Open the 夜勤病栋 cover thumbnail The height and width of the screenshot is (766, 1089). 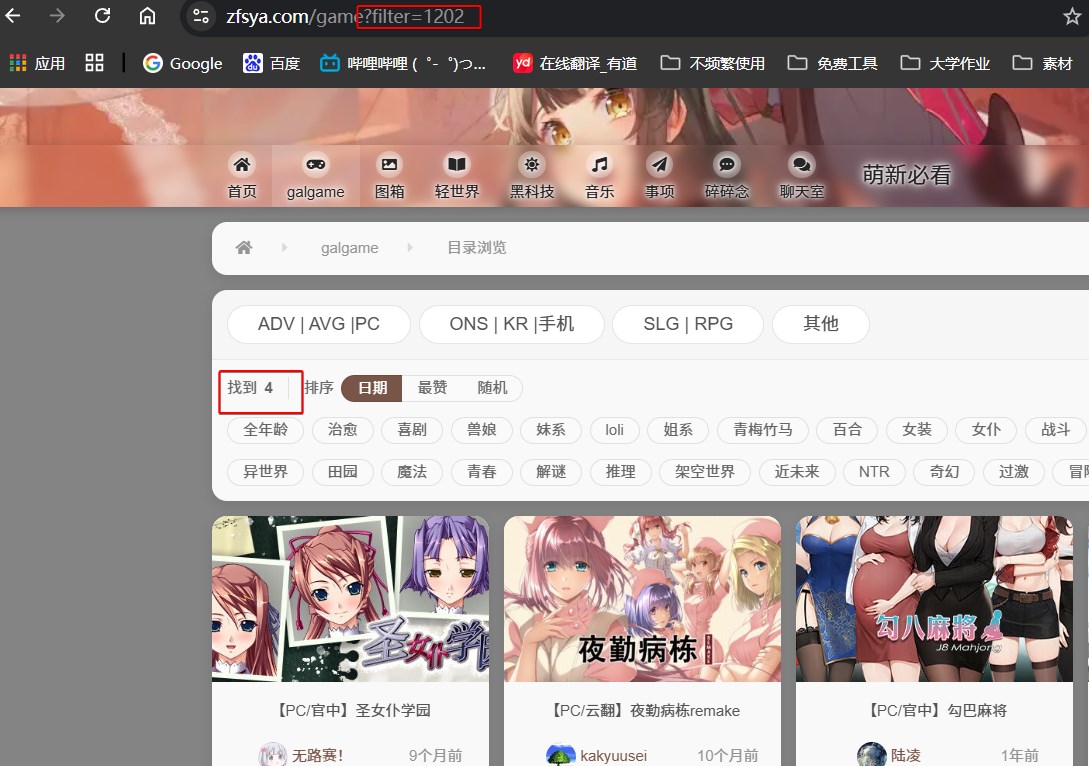(x=642, y=599)
